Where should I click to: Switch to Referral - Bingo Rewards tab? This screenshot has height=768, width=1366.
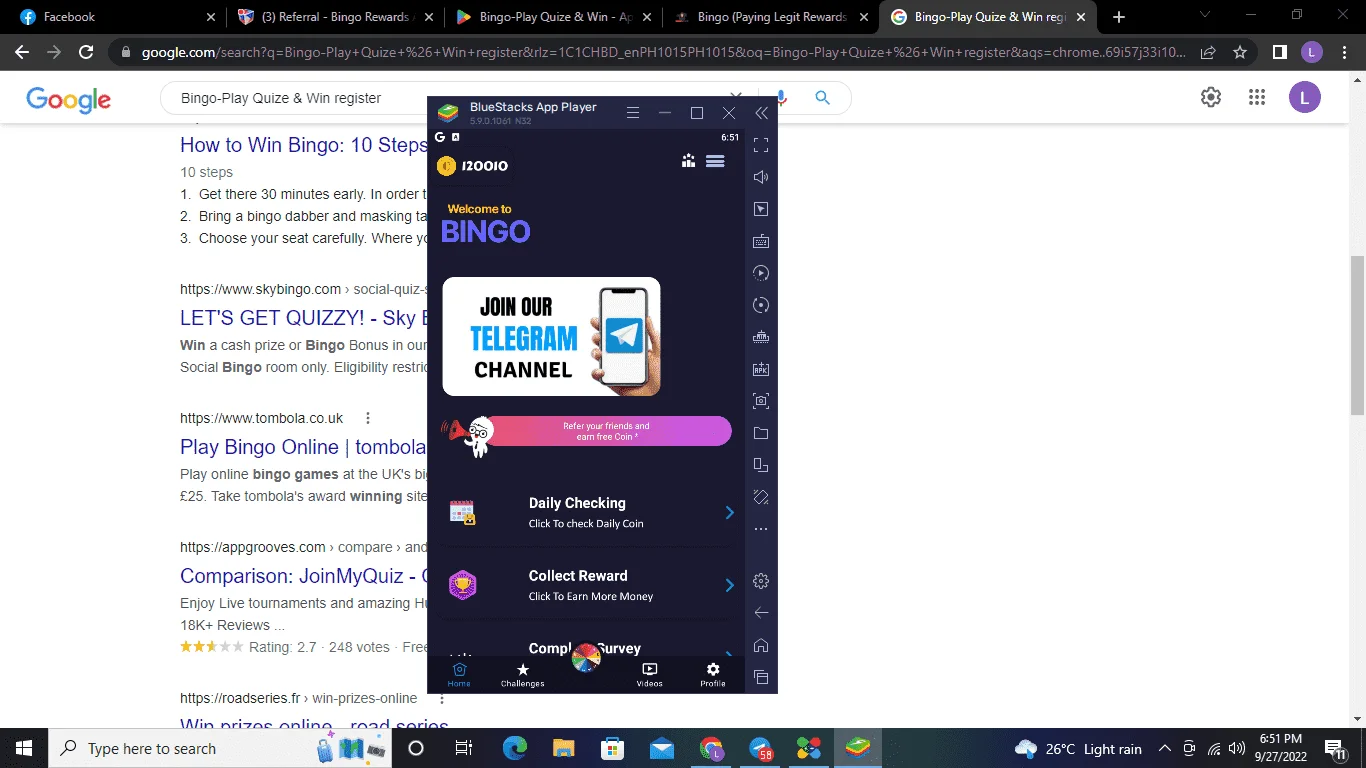point(335,17)
